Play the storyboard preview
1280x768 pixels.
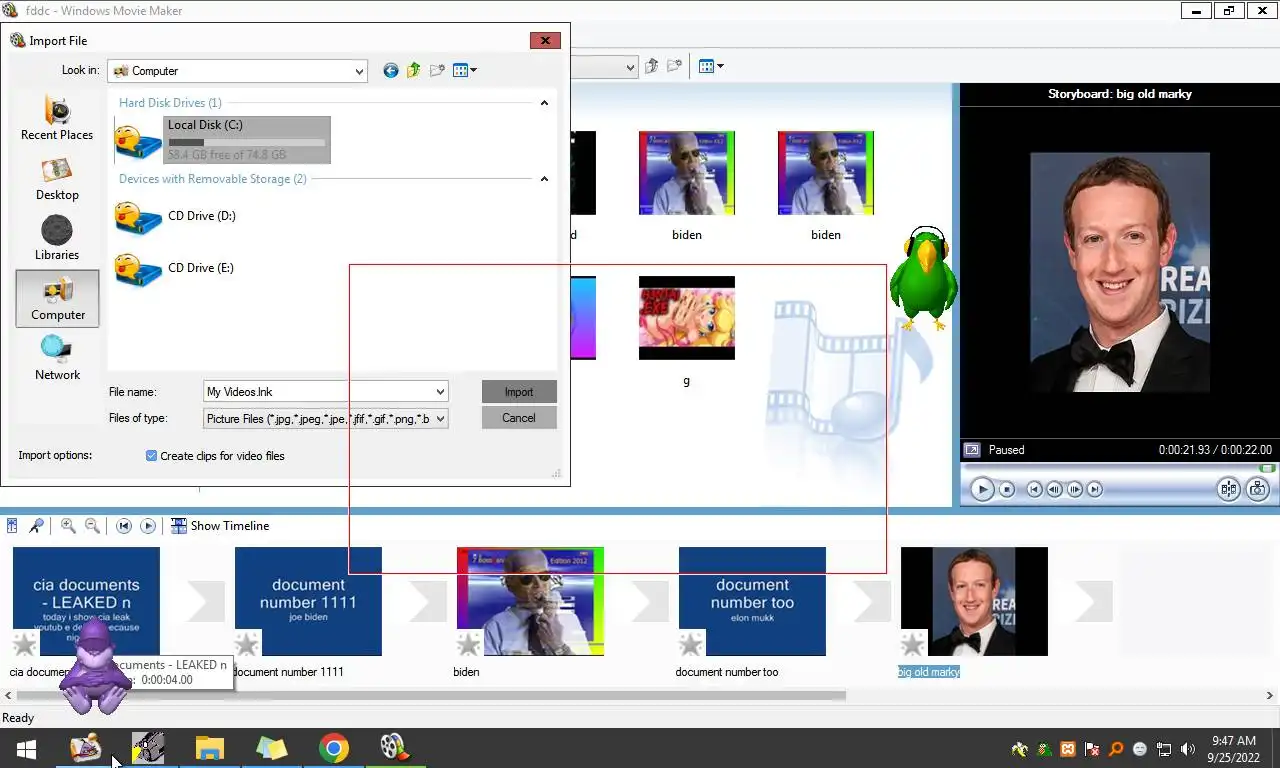[x=982, y=489]
